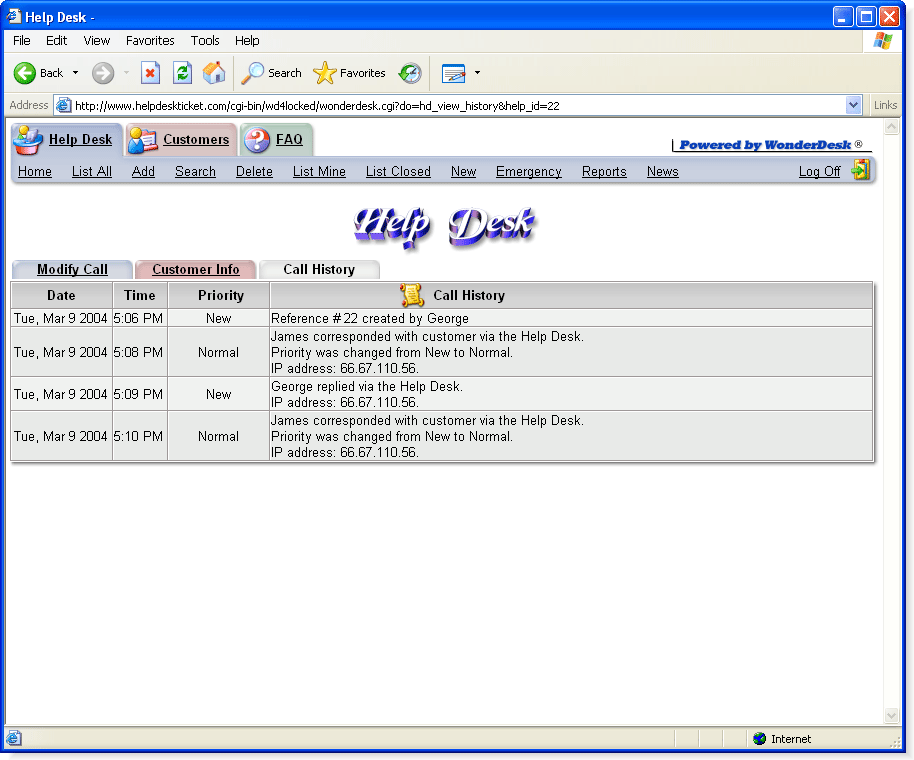This screenshot has width=914, height=760.
Task: Click the Search navigation link
Action: (195, 171)
